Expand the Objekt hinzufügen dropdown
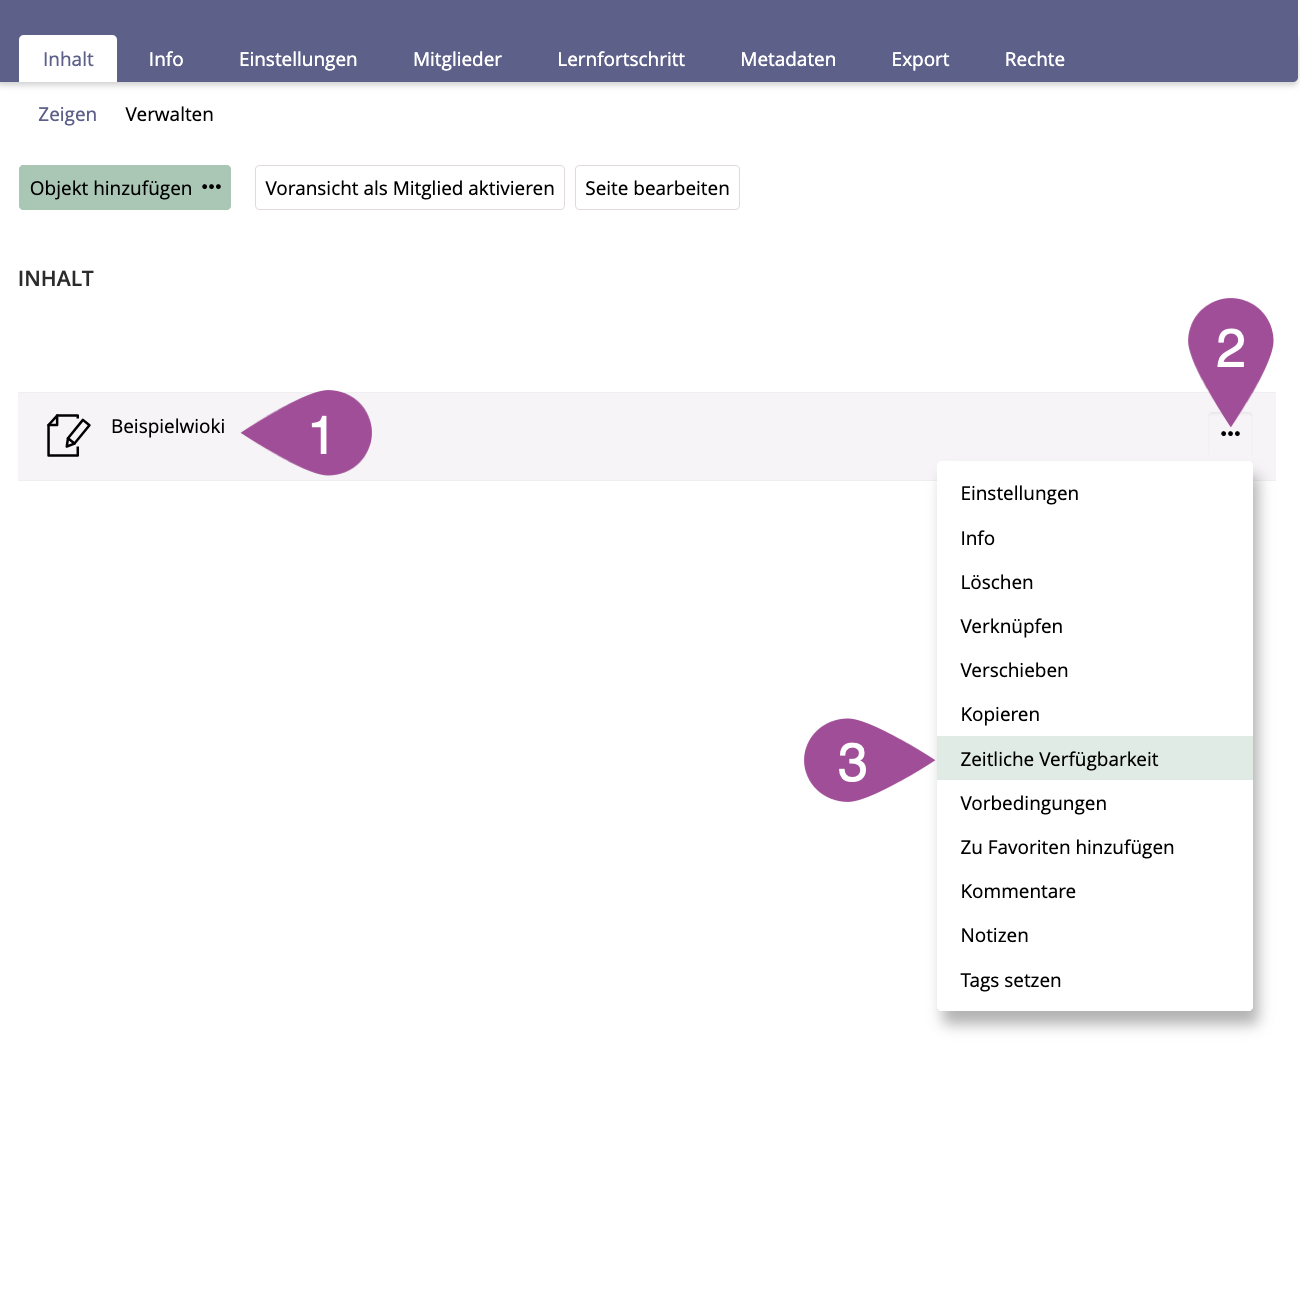The image size is (1300, 1300). pos(125,188)
